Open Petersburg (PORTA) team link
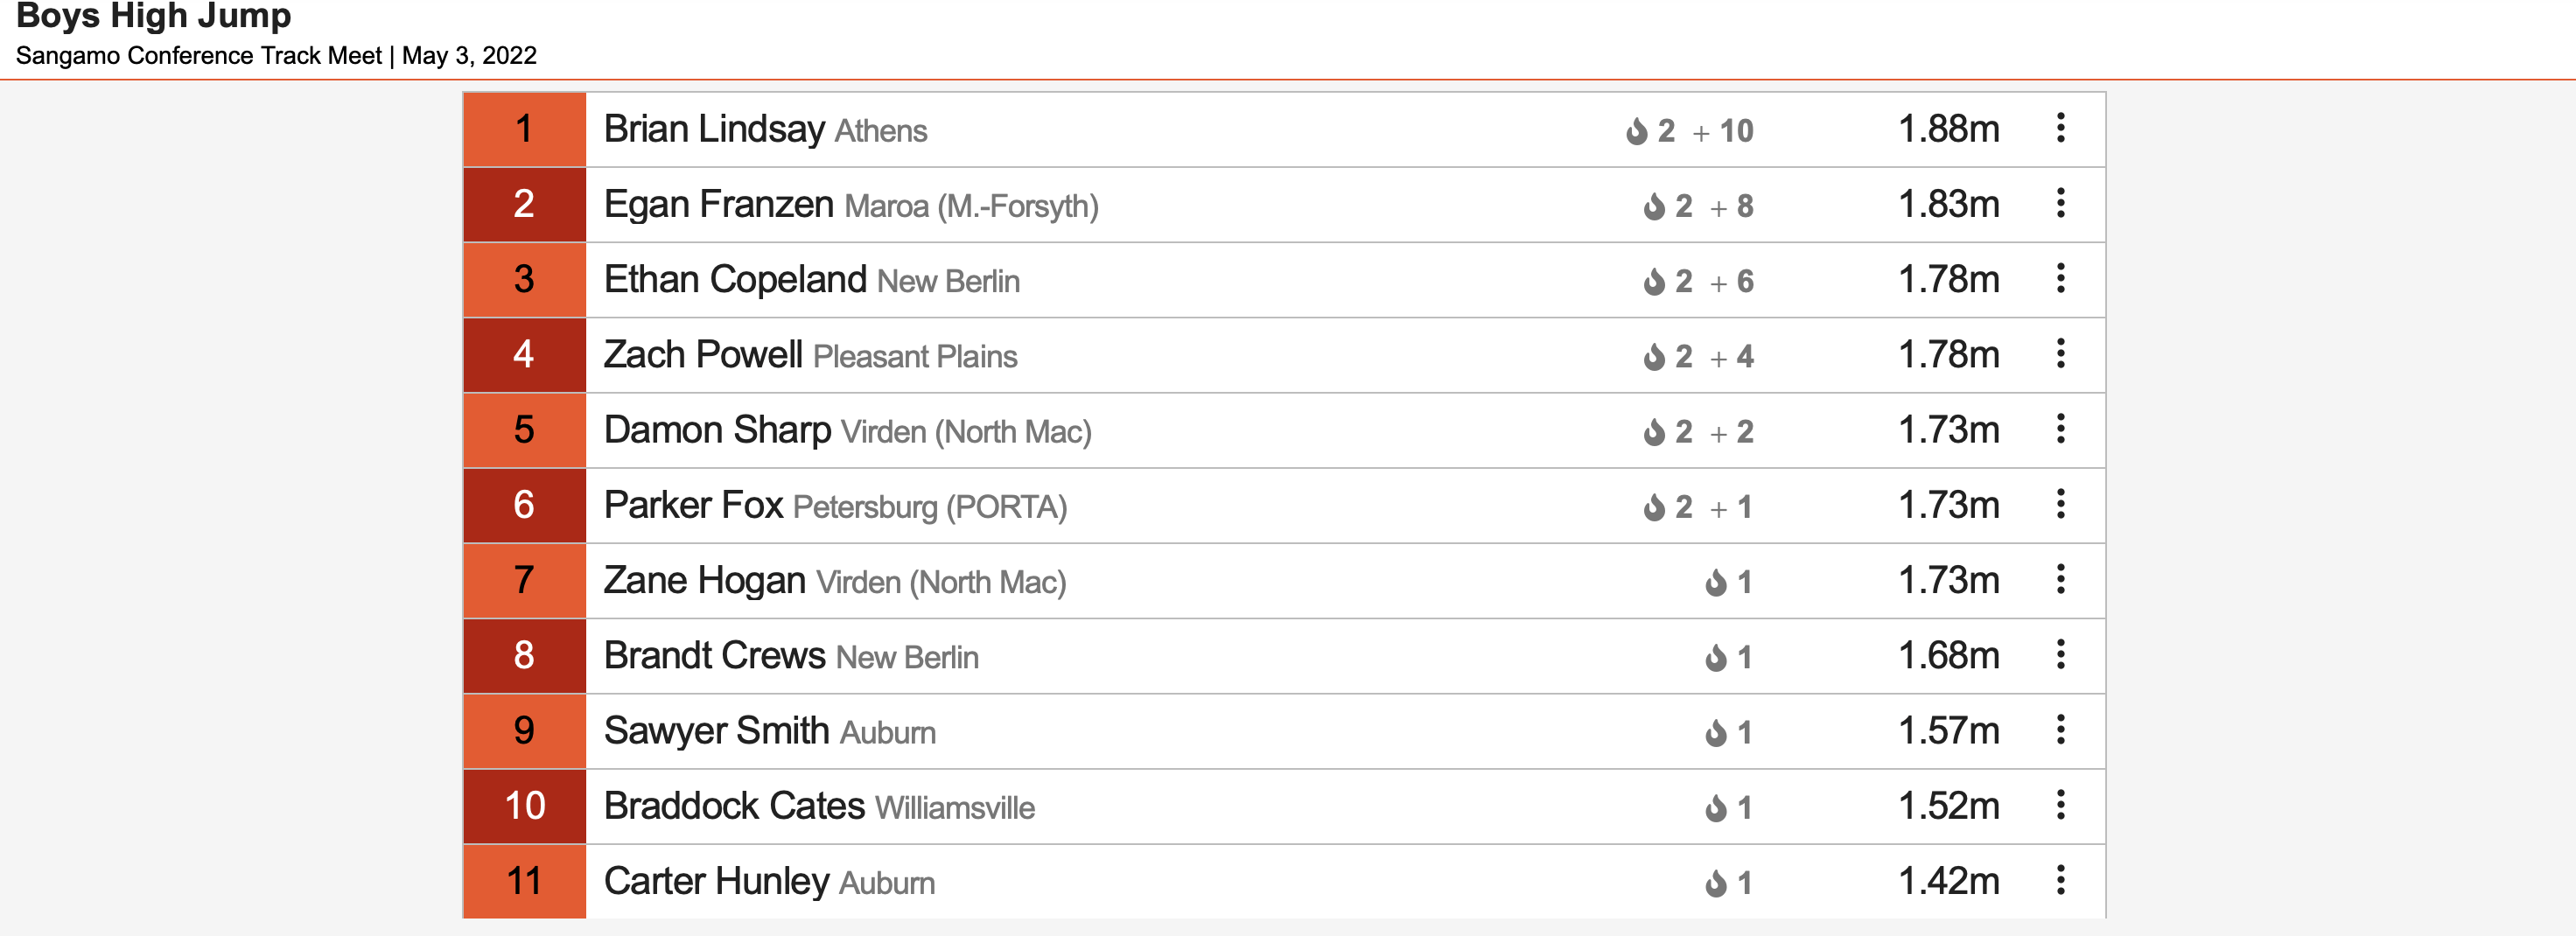 coord(930,507)
